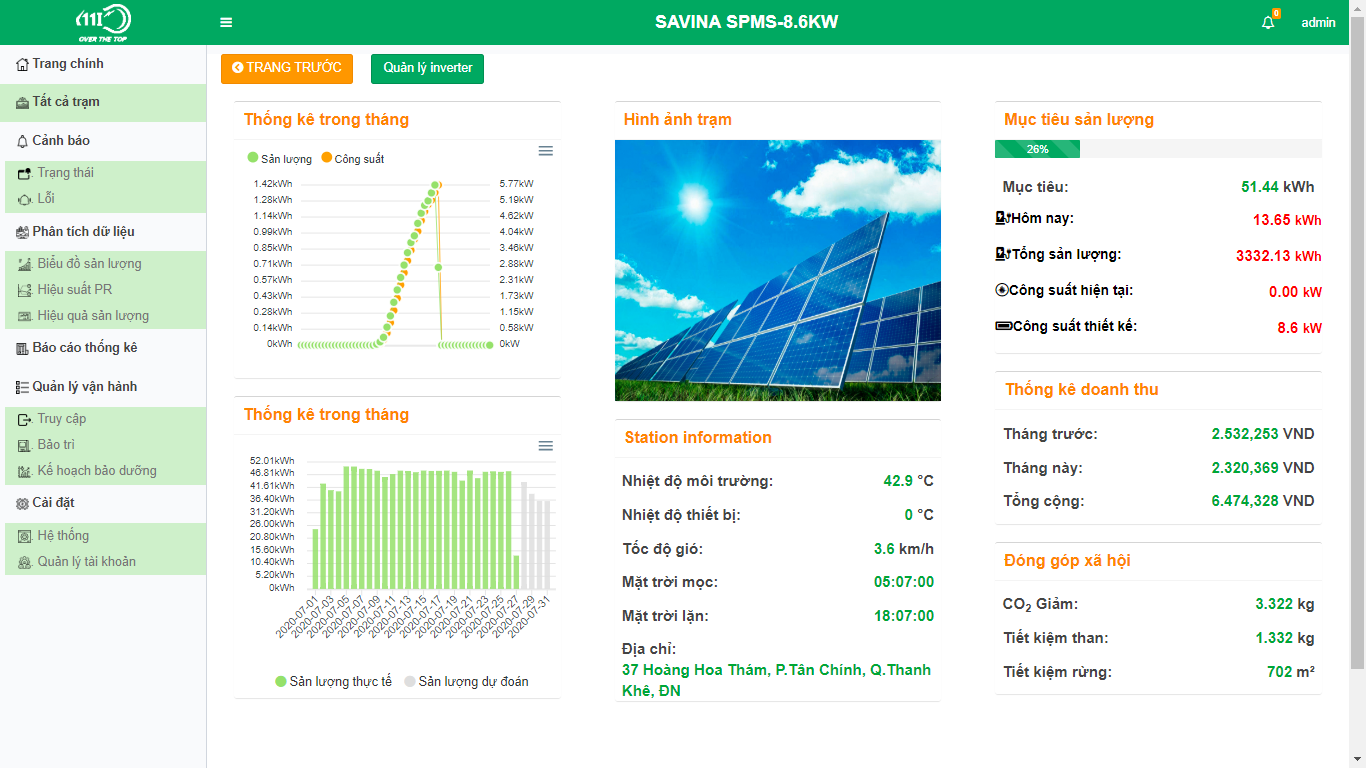Toggle Sản lượng thực tế legend item
1366x768 pixels.
coord(334,682)
